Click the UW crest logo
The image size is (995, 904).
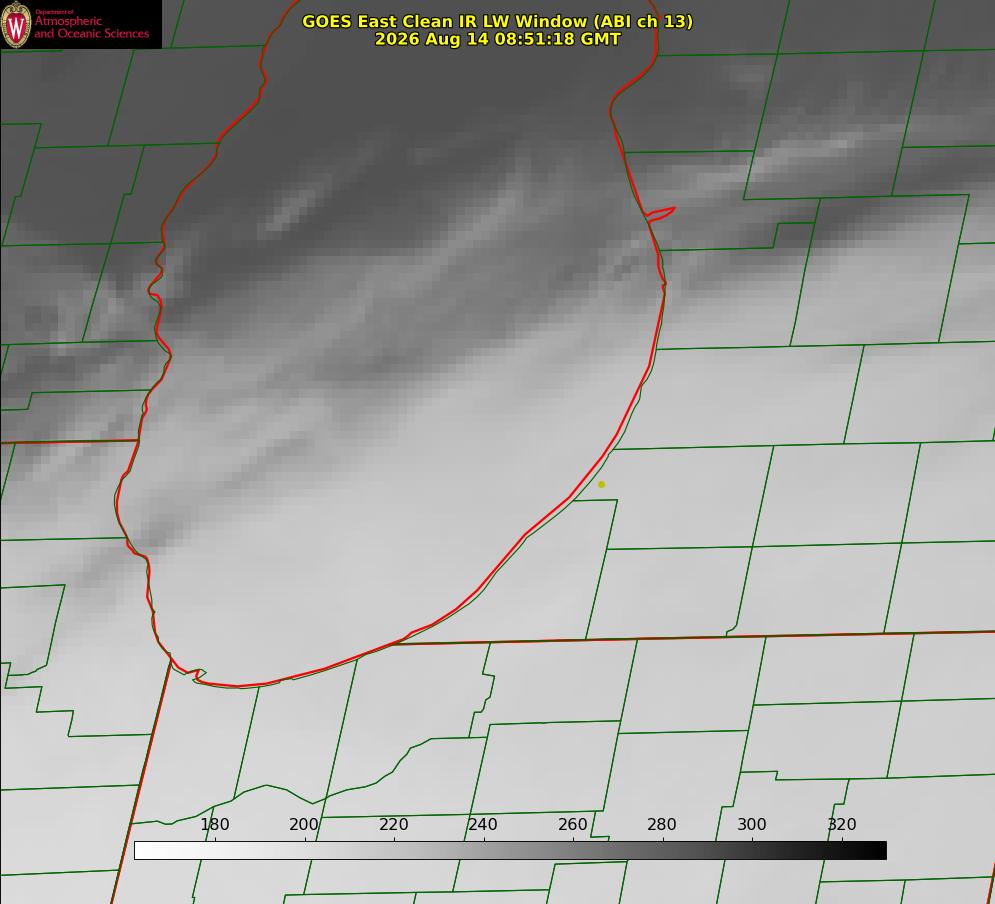pos(16,24)
